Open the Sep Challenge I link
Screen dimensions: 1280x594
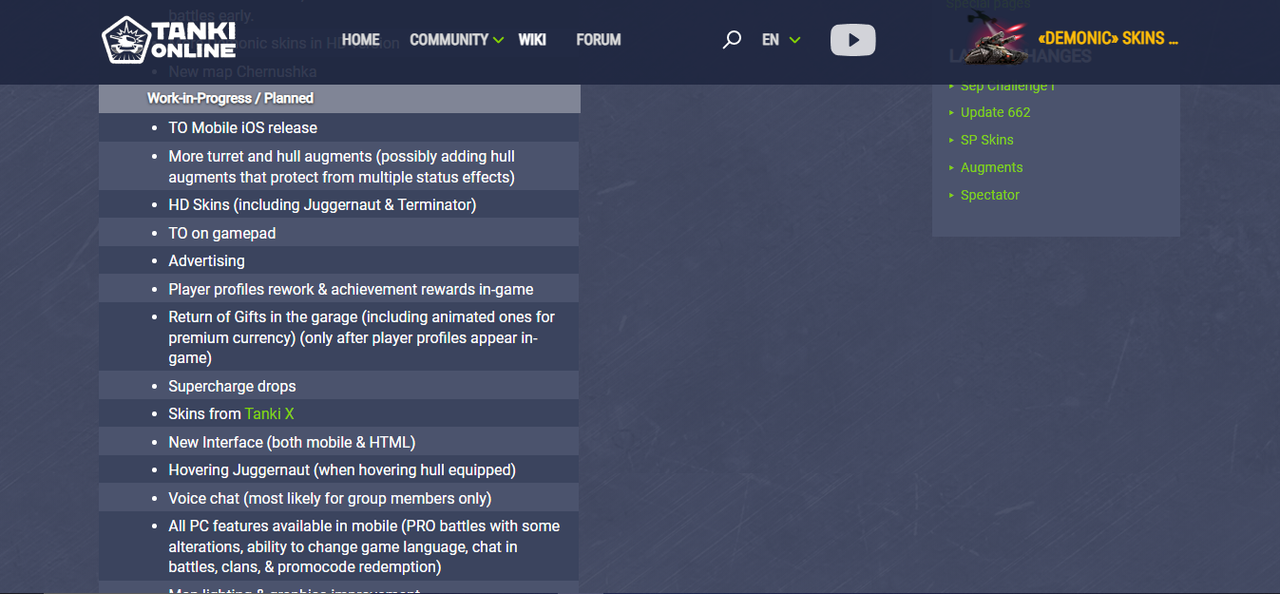coord(1007,86)
